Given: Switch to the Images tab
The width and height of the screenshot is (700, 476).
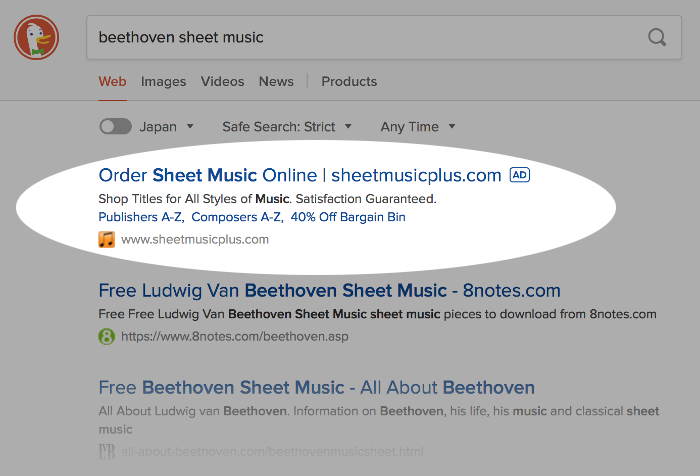Looking at the screenshot, I should [x=163, y=82].
